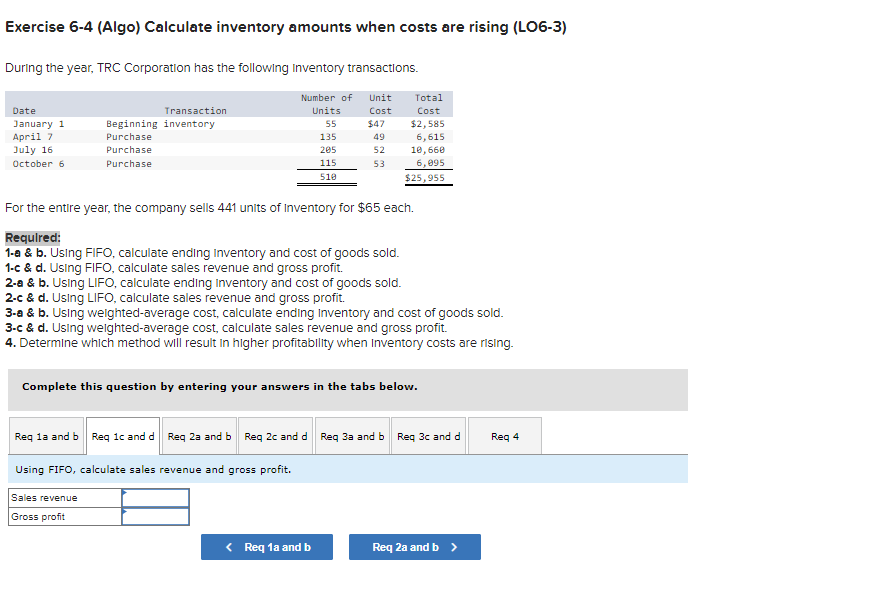The image size is (871, 606).
Task: Click the Req 1a and b navigation button
Action: [266, 547]
